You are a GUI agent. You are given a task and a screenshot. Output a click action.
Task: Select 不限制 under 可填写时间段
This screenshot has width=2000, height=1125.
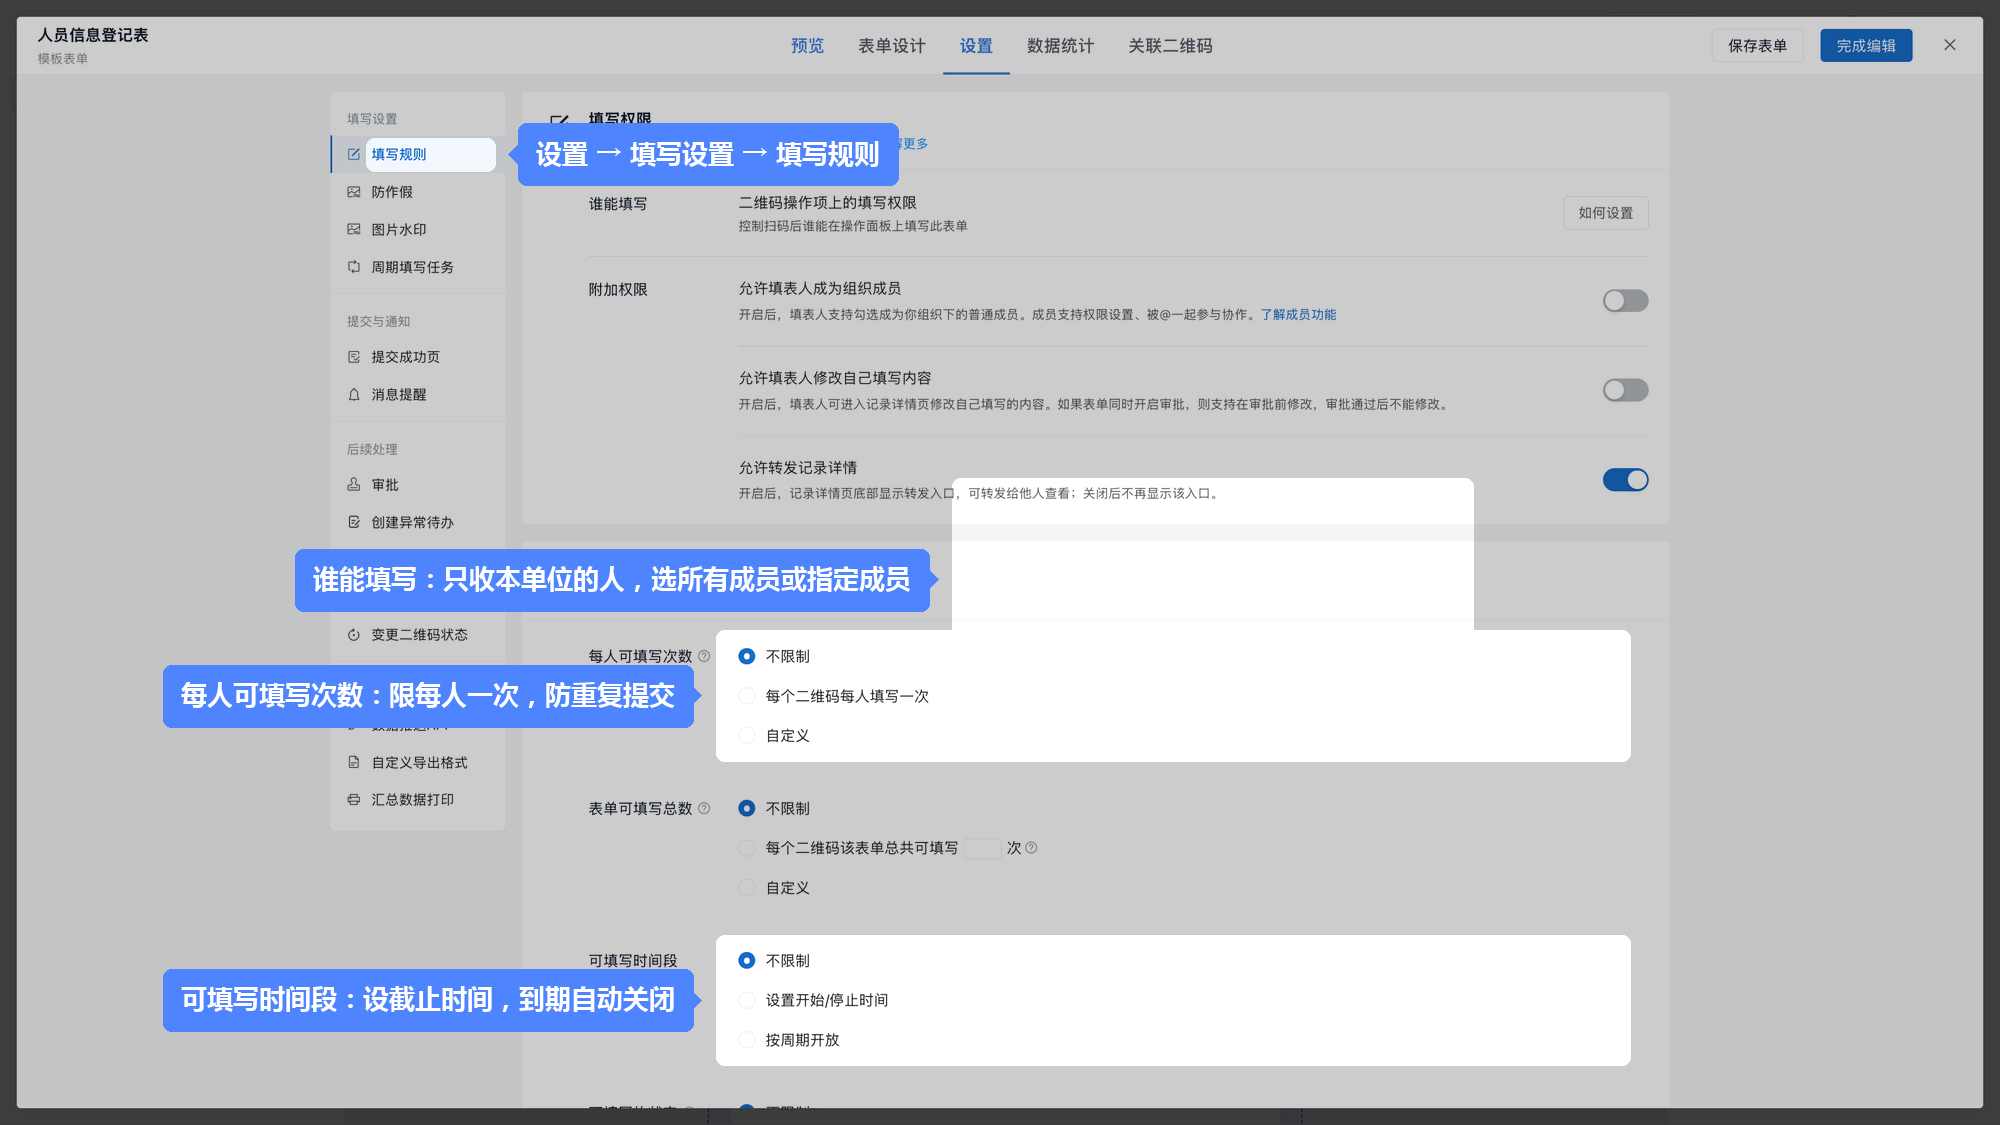[746, 960]
